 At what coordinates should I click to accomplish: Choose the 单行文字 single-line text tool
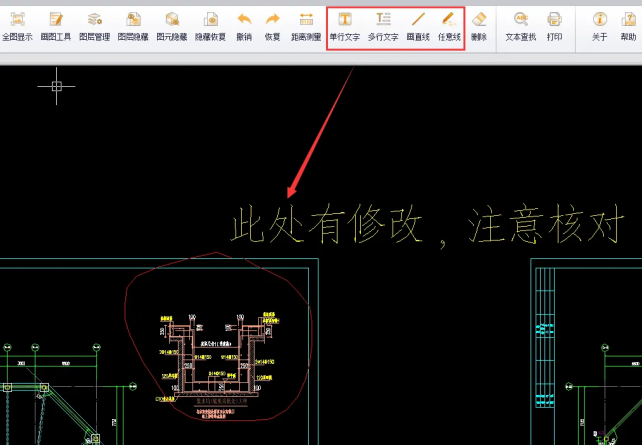point(345,25)
